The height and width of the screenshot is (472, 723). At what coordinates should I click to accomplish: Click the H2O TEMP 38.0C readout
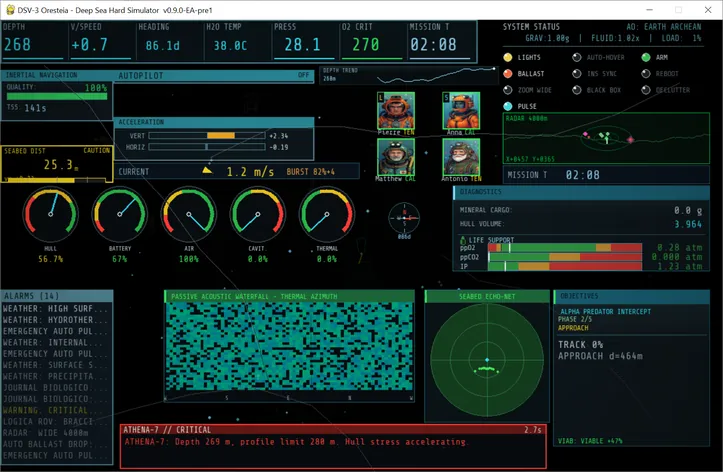point(236,40)
